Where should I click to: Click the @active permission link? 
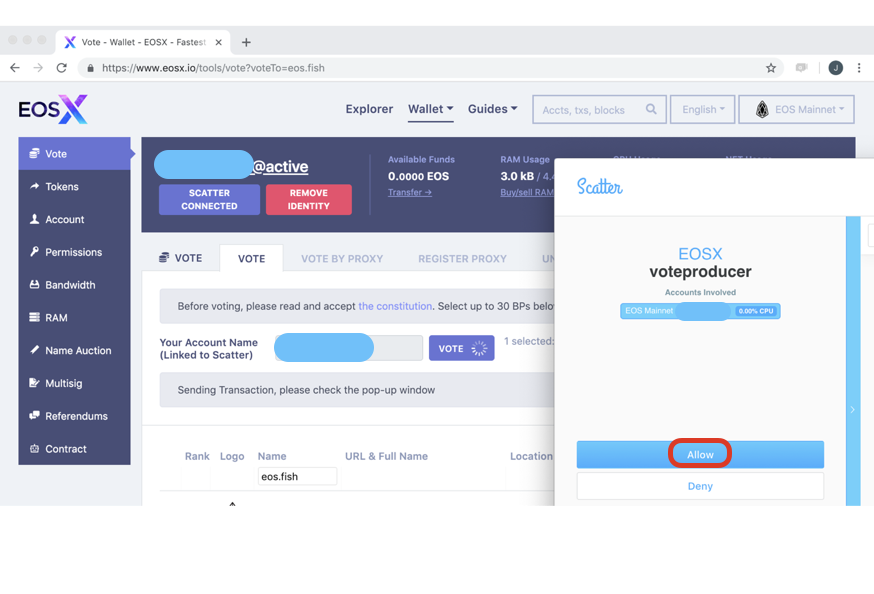[280, 166]
